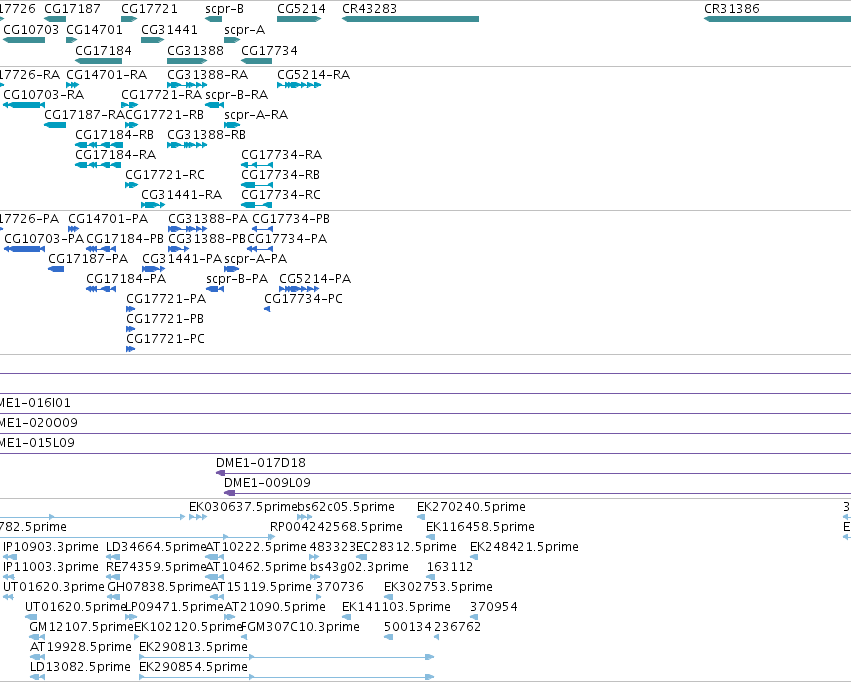Image resolution: width=851 pixels, height=682 pixels.
Task: Select transcript CG14701-RA
Action: pyautogui.click(x=73, y=85)
